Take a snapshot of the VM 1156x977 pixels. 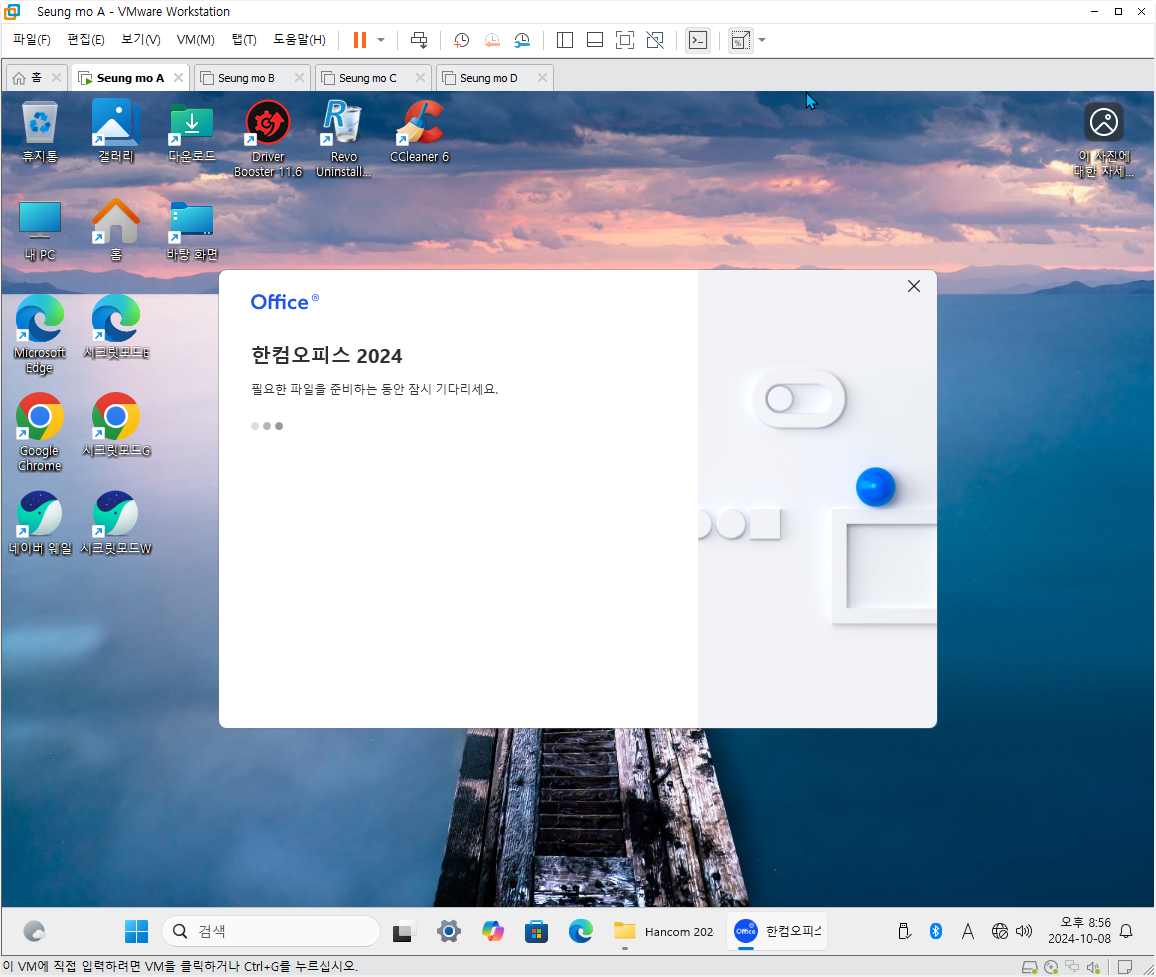click(x=462, y=41)
